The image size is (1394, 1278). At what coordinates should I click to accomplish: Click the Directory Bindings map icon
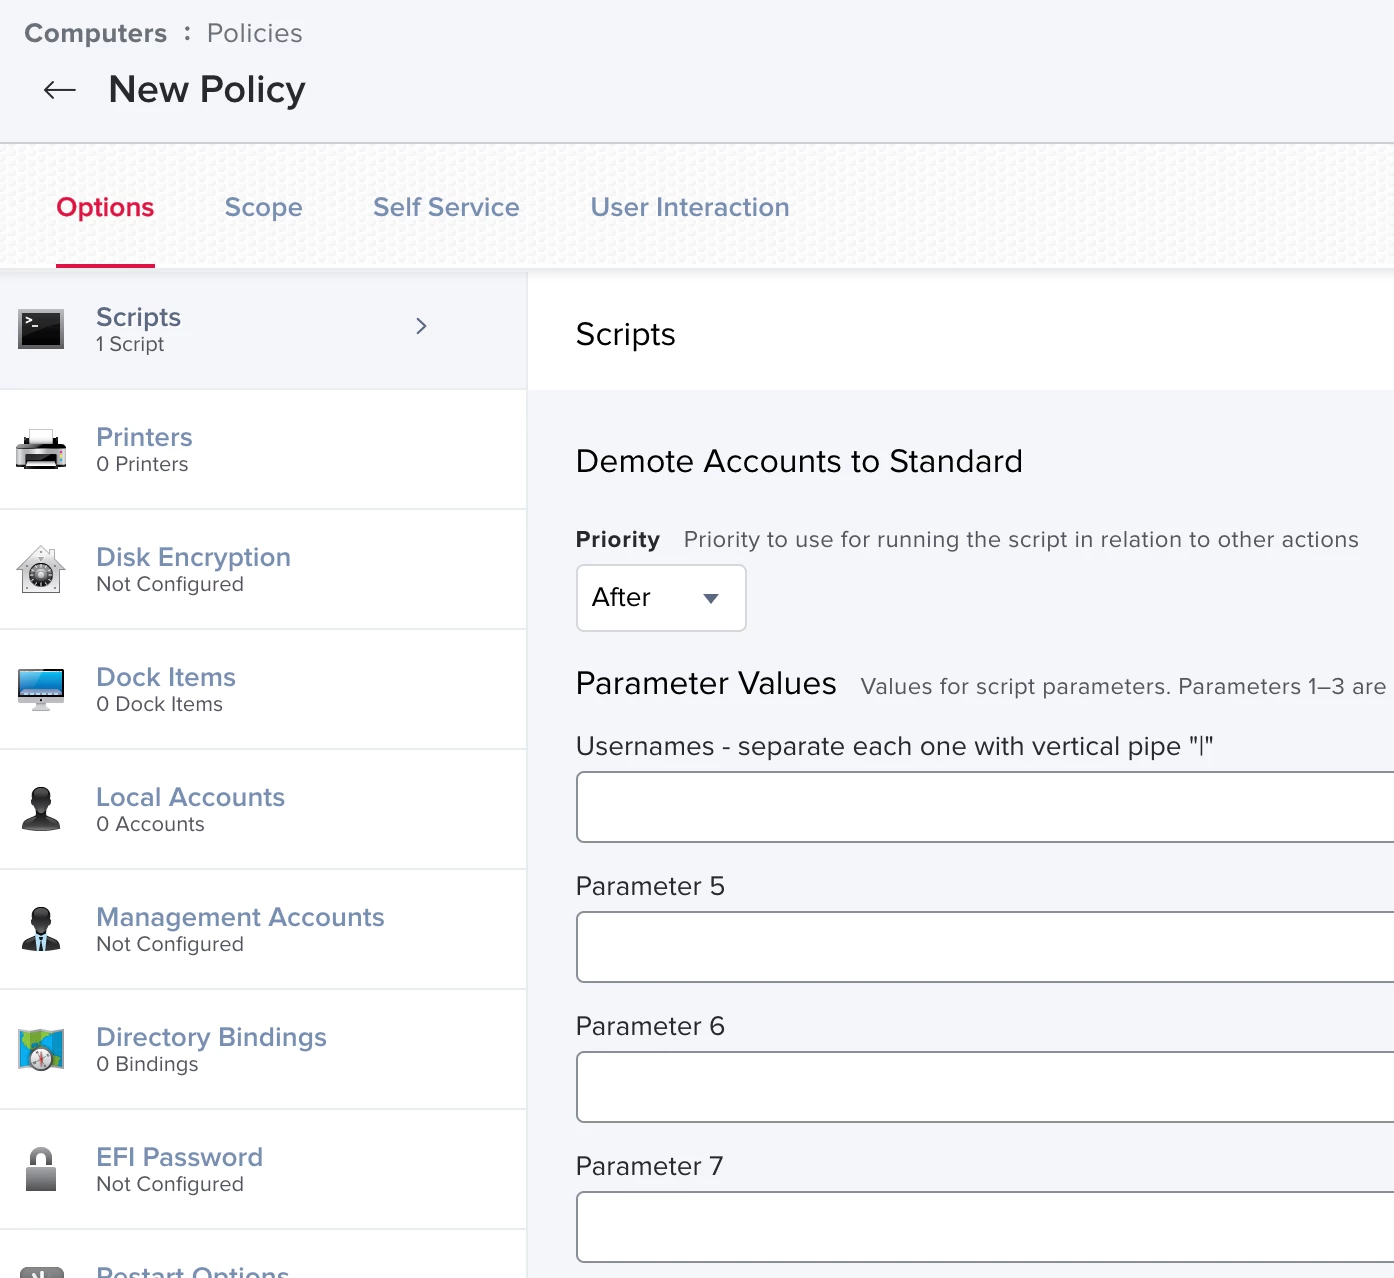coord(41,1049)
